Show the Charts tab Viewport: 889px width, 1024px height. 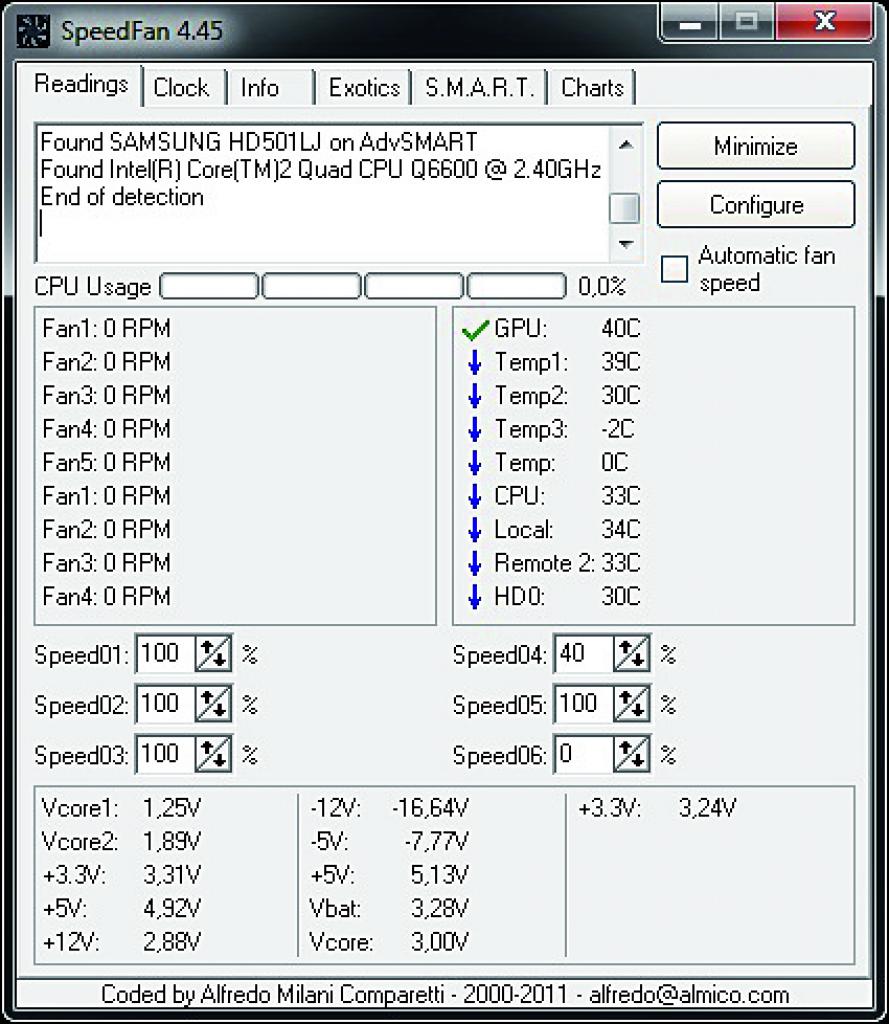point(592,88)
